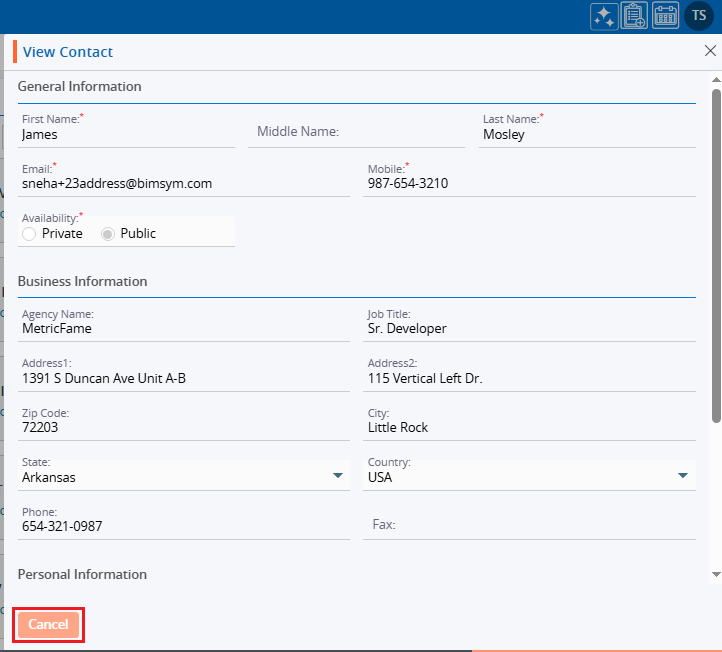This screenshot has height=652, width=722.
Task: Click the Email field
Action: [x=184, y=184]
